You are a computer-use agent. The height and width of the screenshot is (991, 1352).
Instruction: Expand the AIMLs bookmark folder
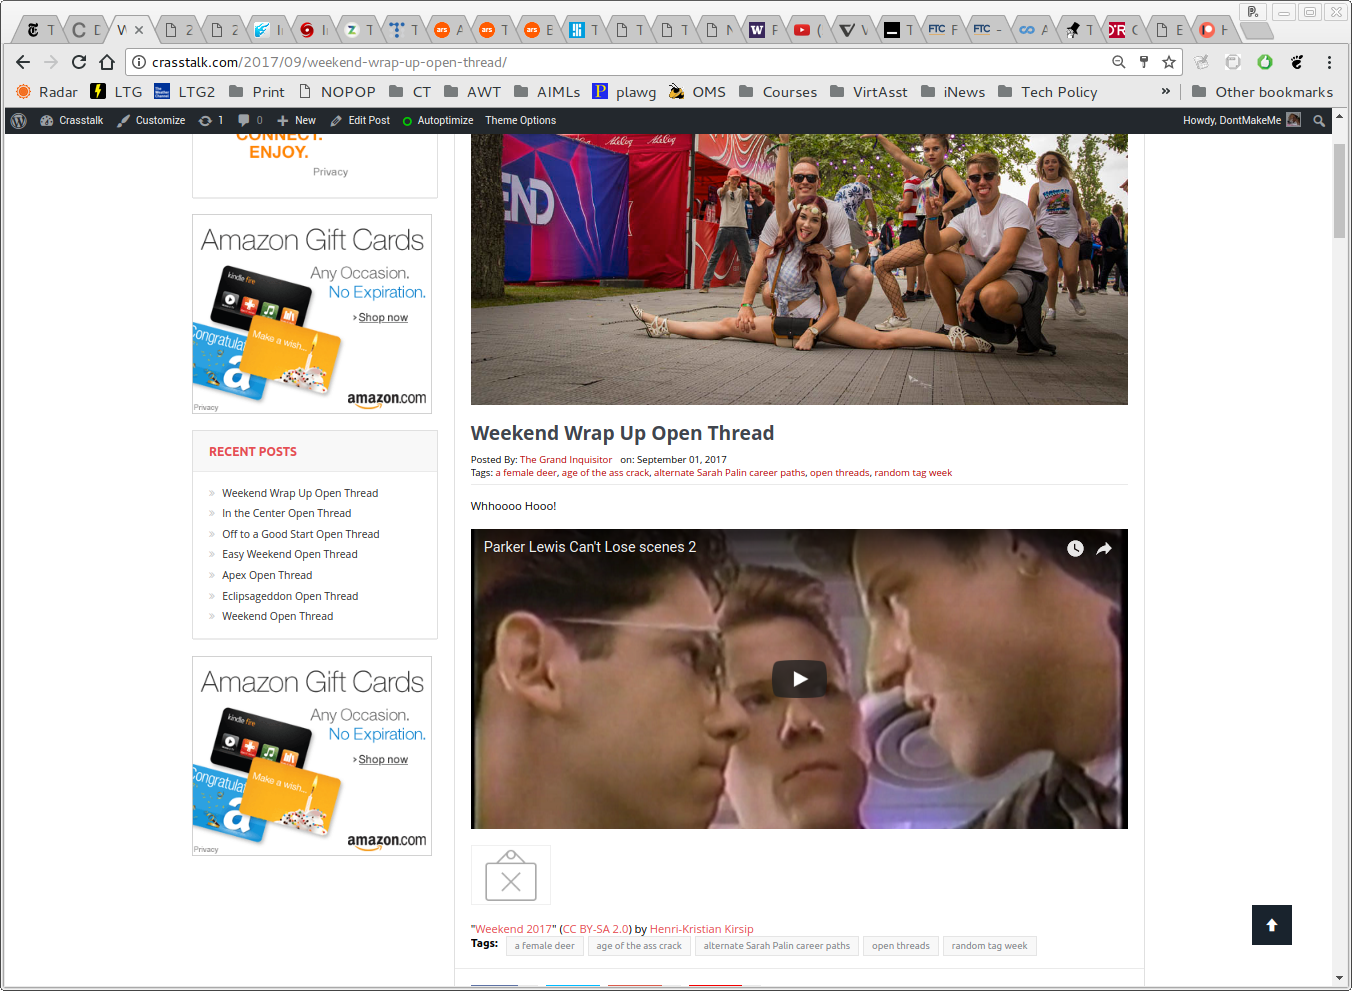pyautogui.click(x=547, y=92)
